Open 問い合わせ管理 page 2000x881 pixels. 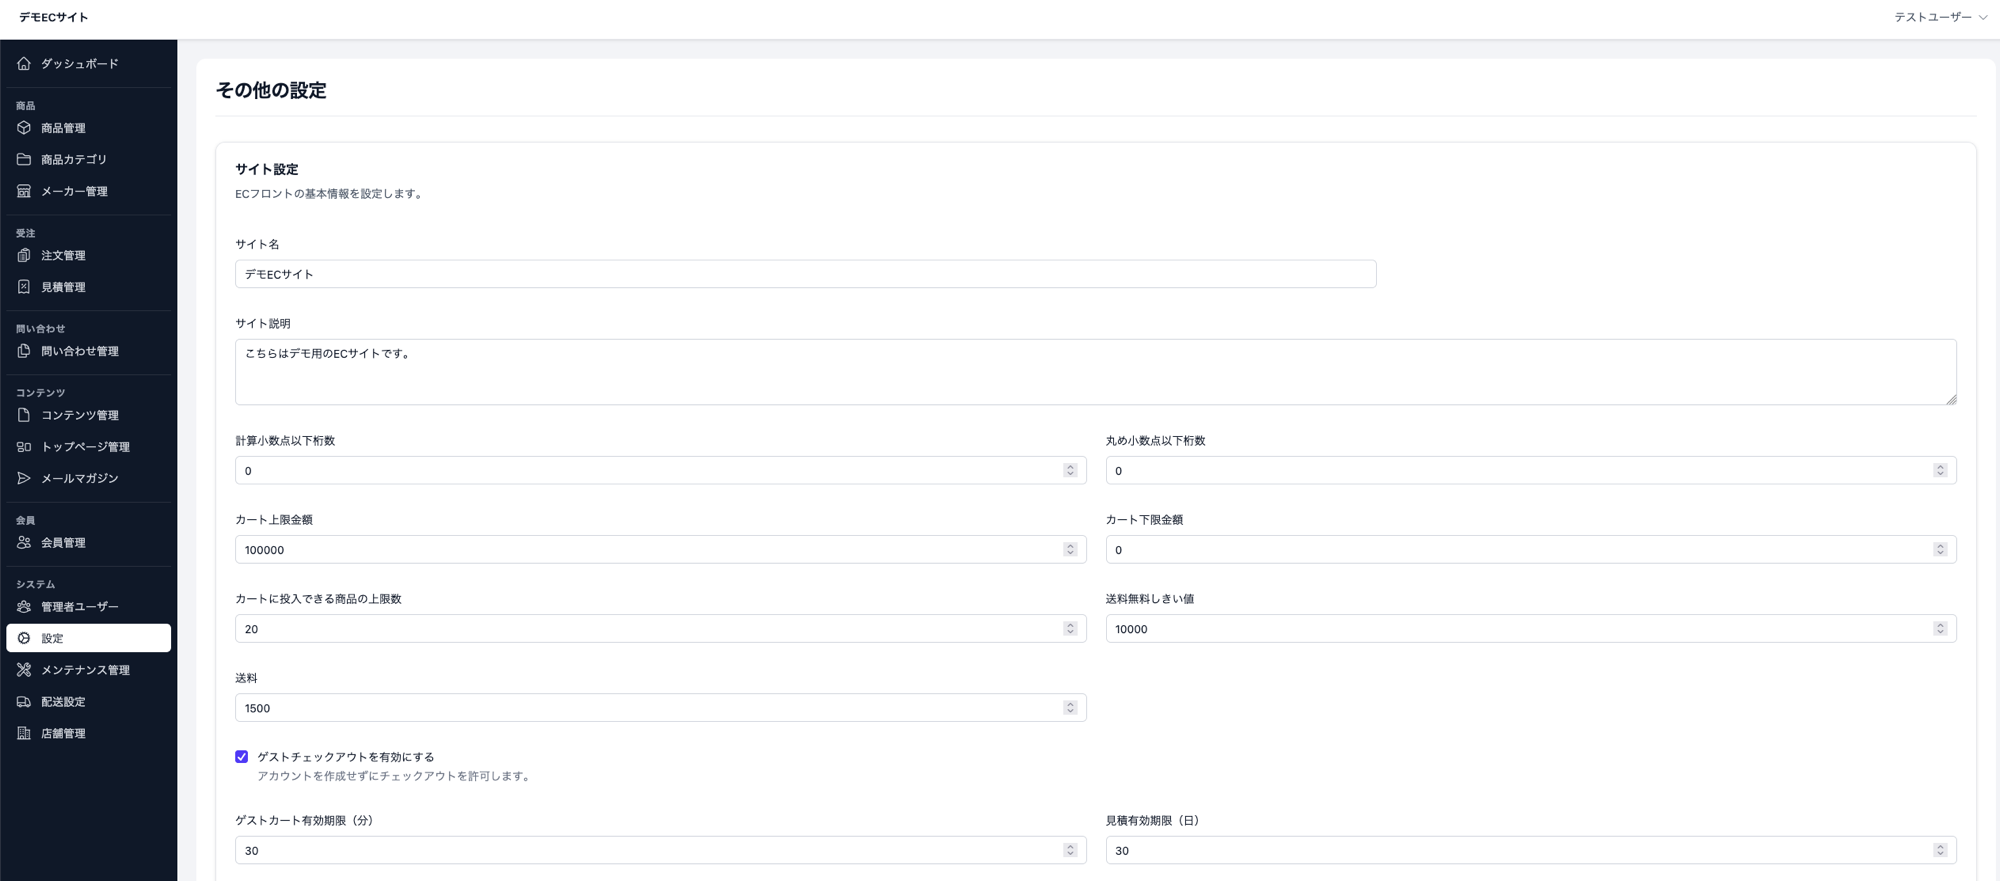point(89,351)
